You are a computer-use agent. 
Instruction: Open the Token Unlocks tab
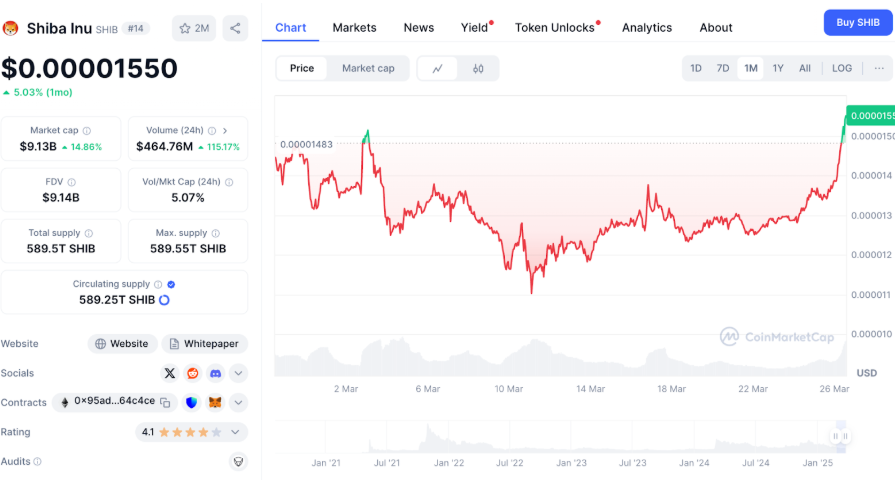click(x=555, y=27)
